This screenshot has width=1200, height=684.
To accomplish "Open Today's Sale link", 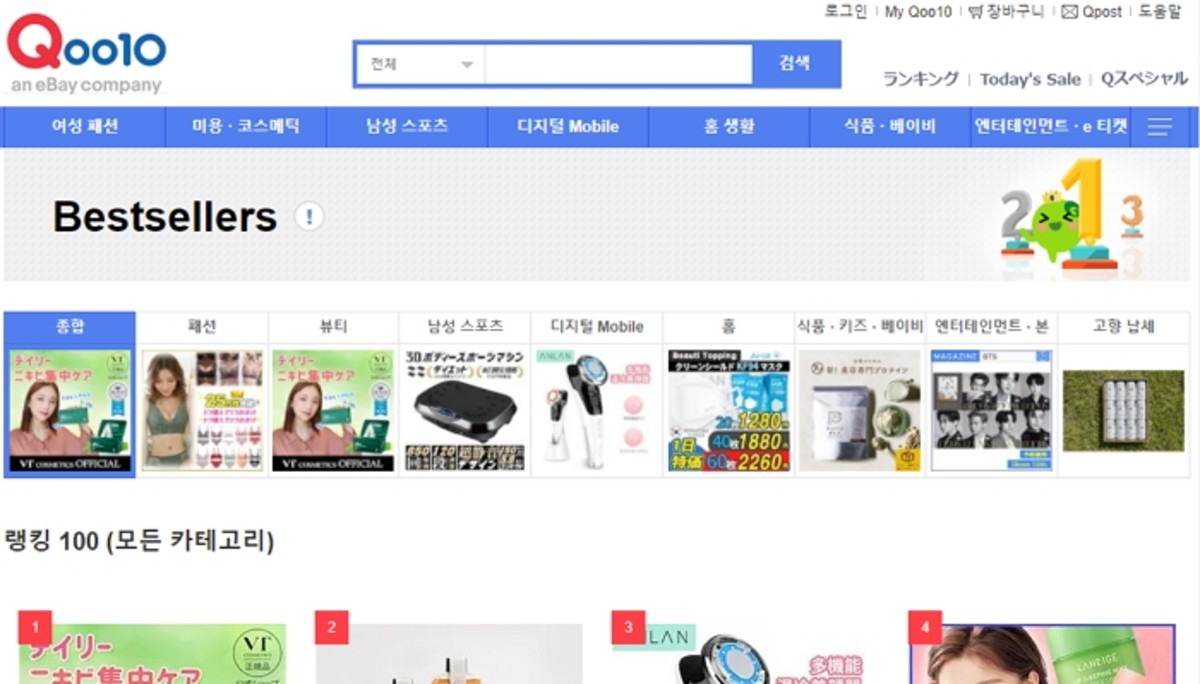I will pos(1029,79).
